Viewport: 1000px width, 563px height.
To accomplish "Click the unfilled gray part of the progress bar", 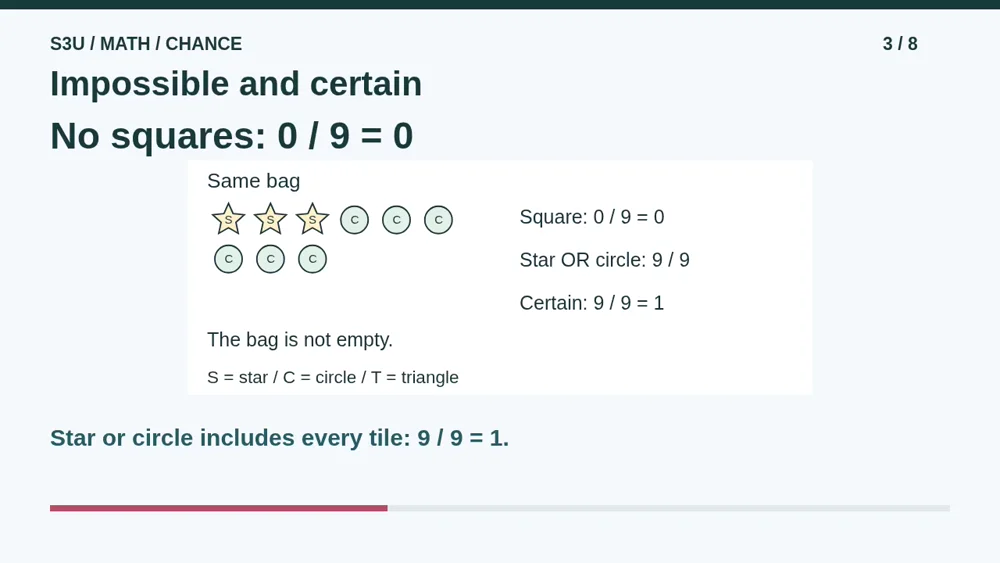I will coord(669,508).
